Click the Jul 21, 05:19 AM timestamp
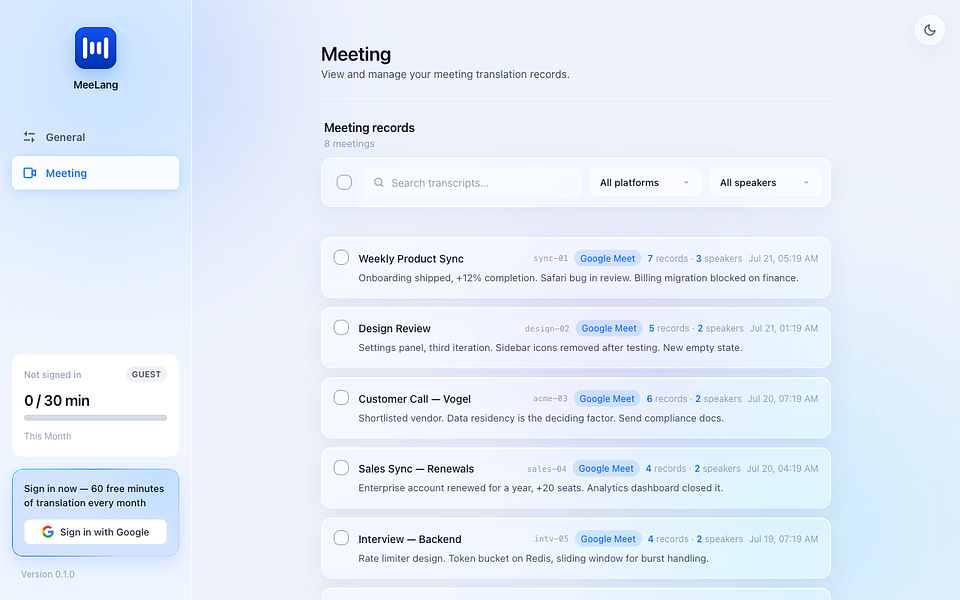 783,258
